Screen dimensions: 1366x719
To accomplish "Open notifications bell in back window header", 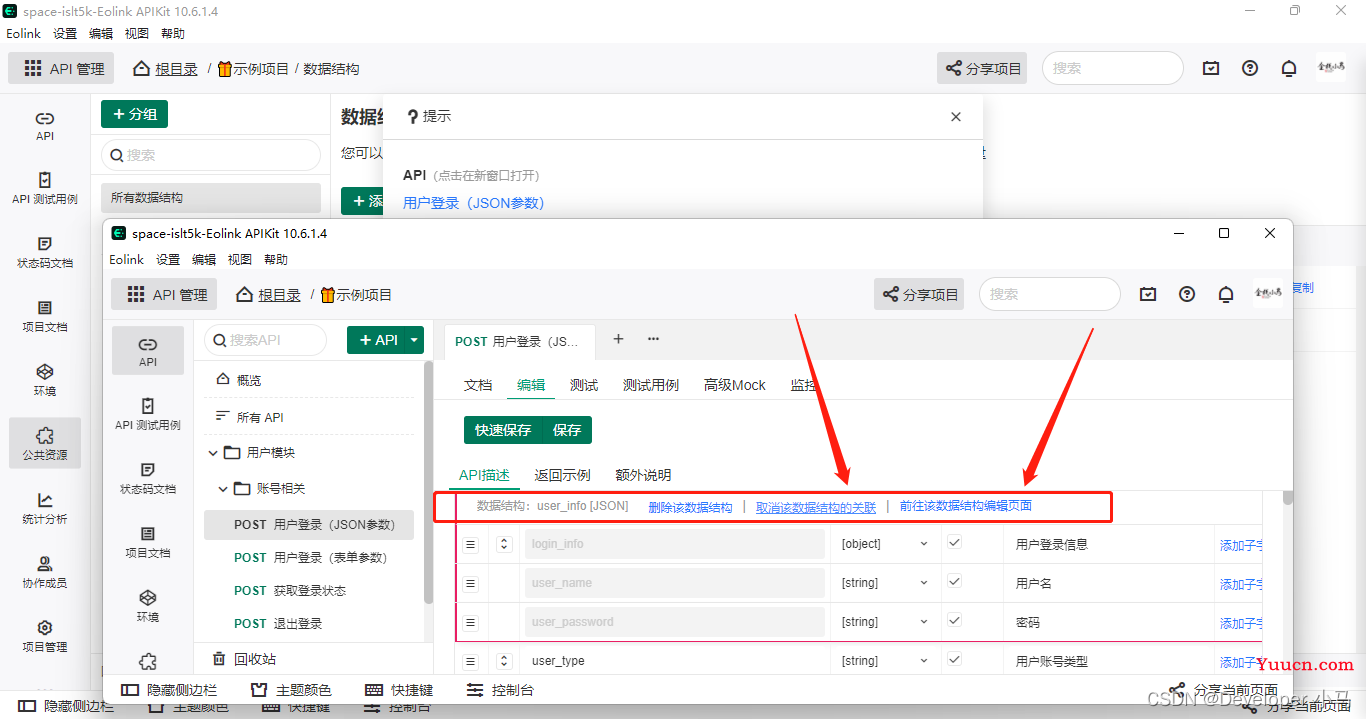I will 1289,68.
